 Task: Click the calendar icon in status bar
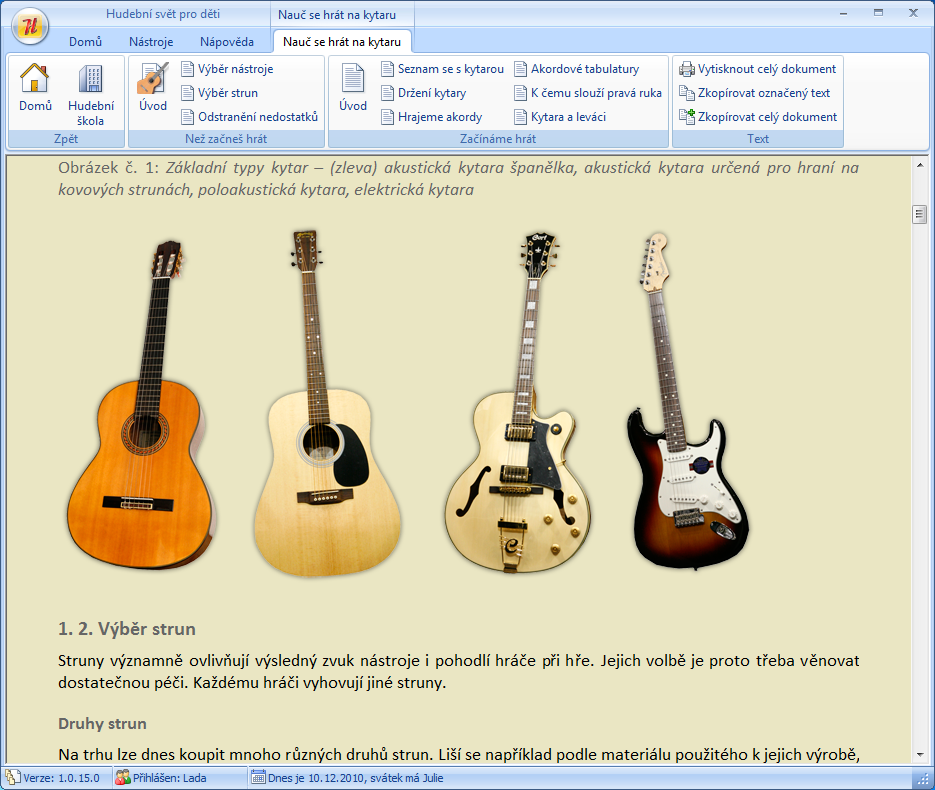click(258, 777)
